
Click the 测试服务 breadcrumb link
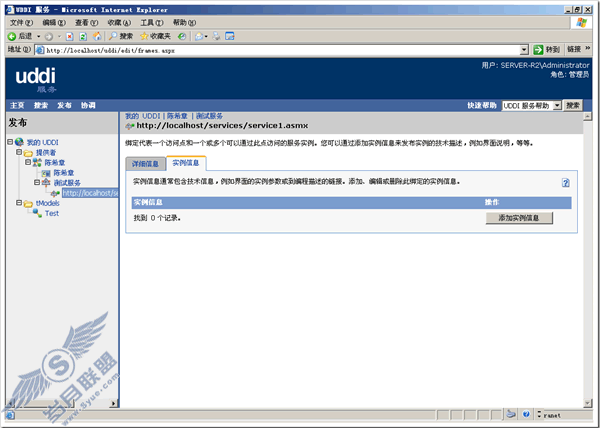click(x=209, y=116)
